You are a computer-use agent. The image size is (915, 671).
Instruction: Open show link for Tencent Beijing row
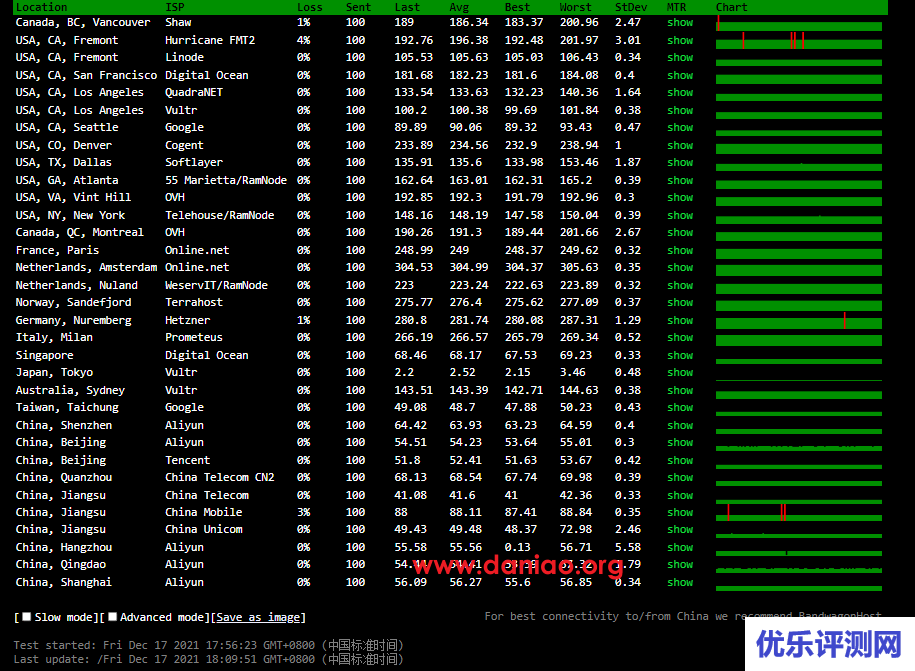[680, 460]
